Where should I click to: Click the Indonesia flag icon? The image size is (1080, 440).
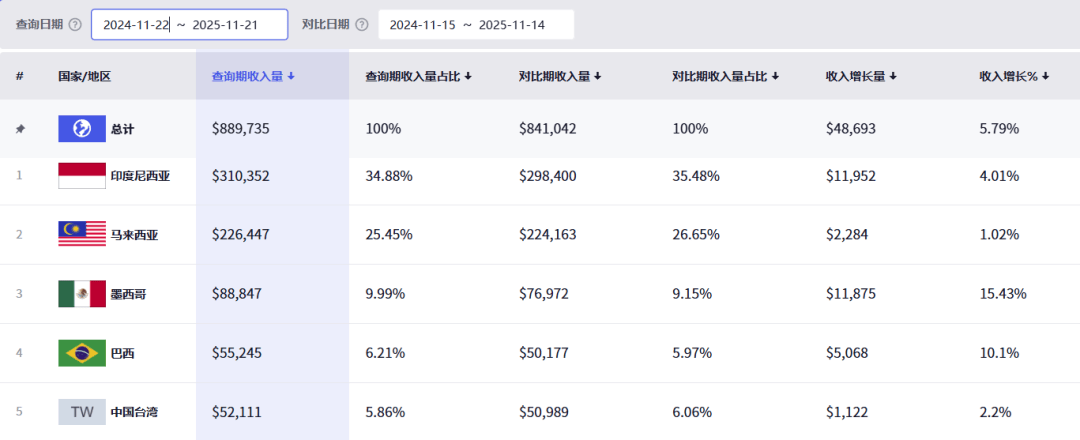[82, 176]
